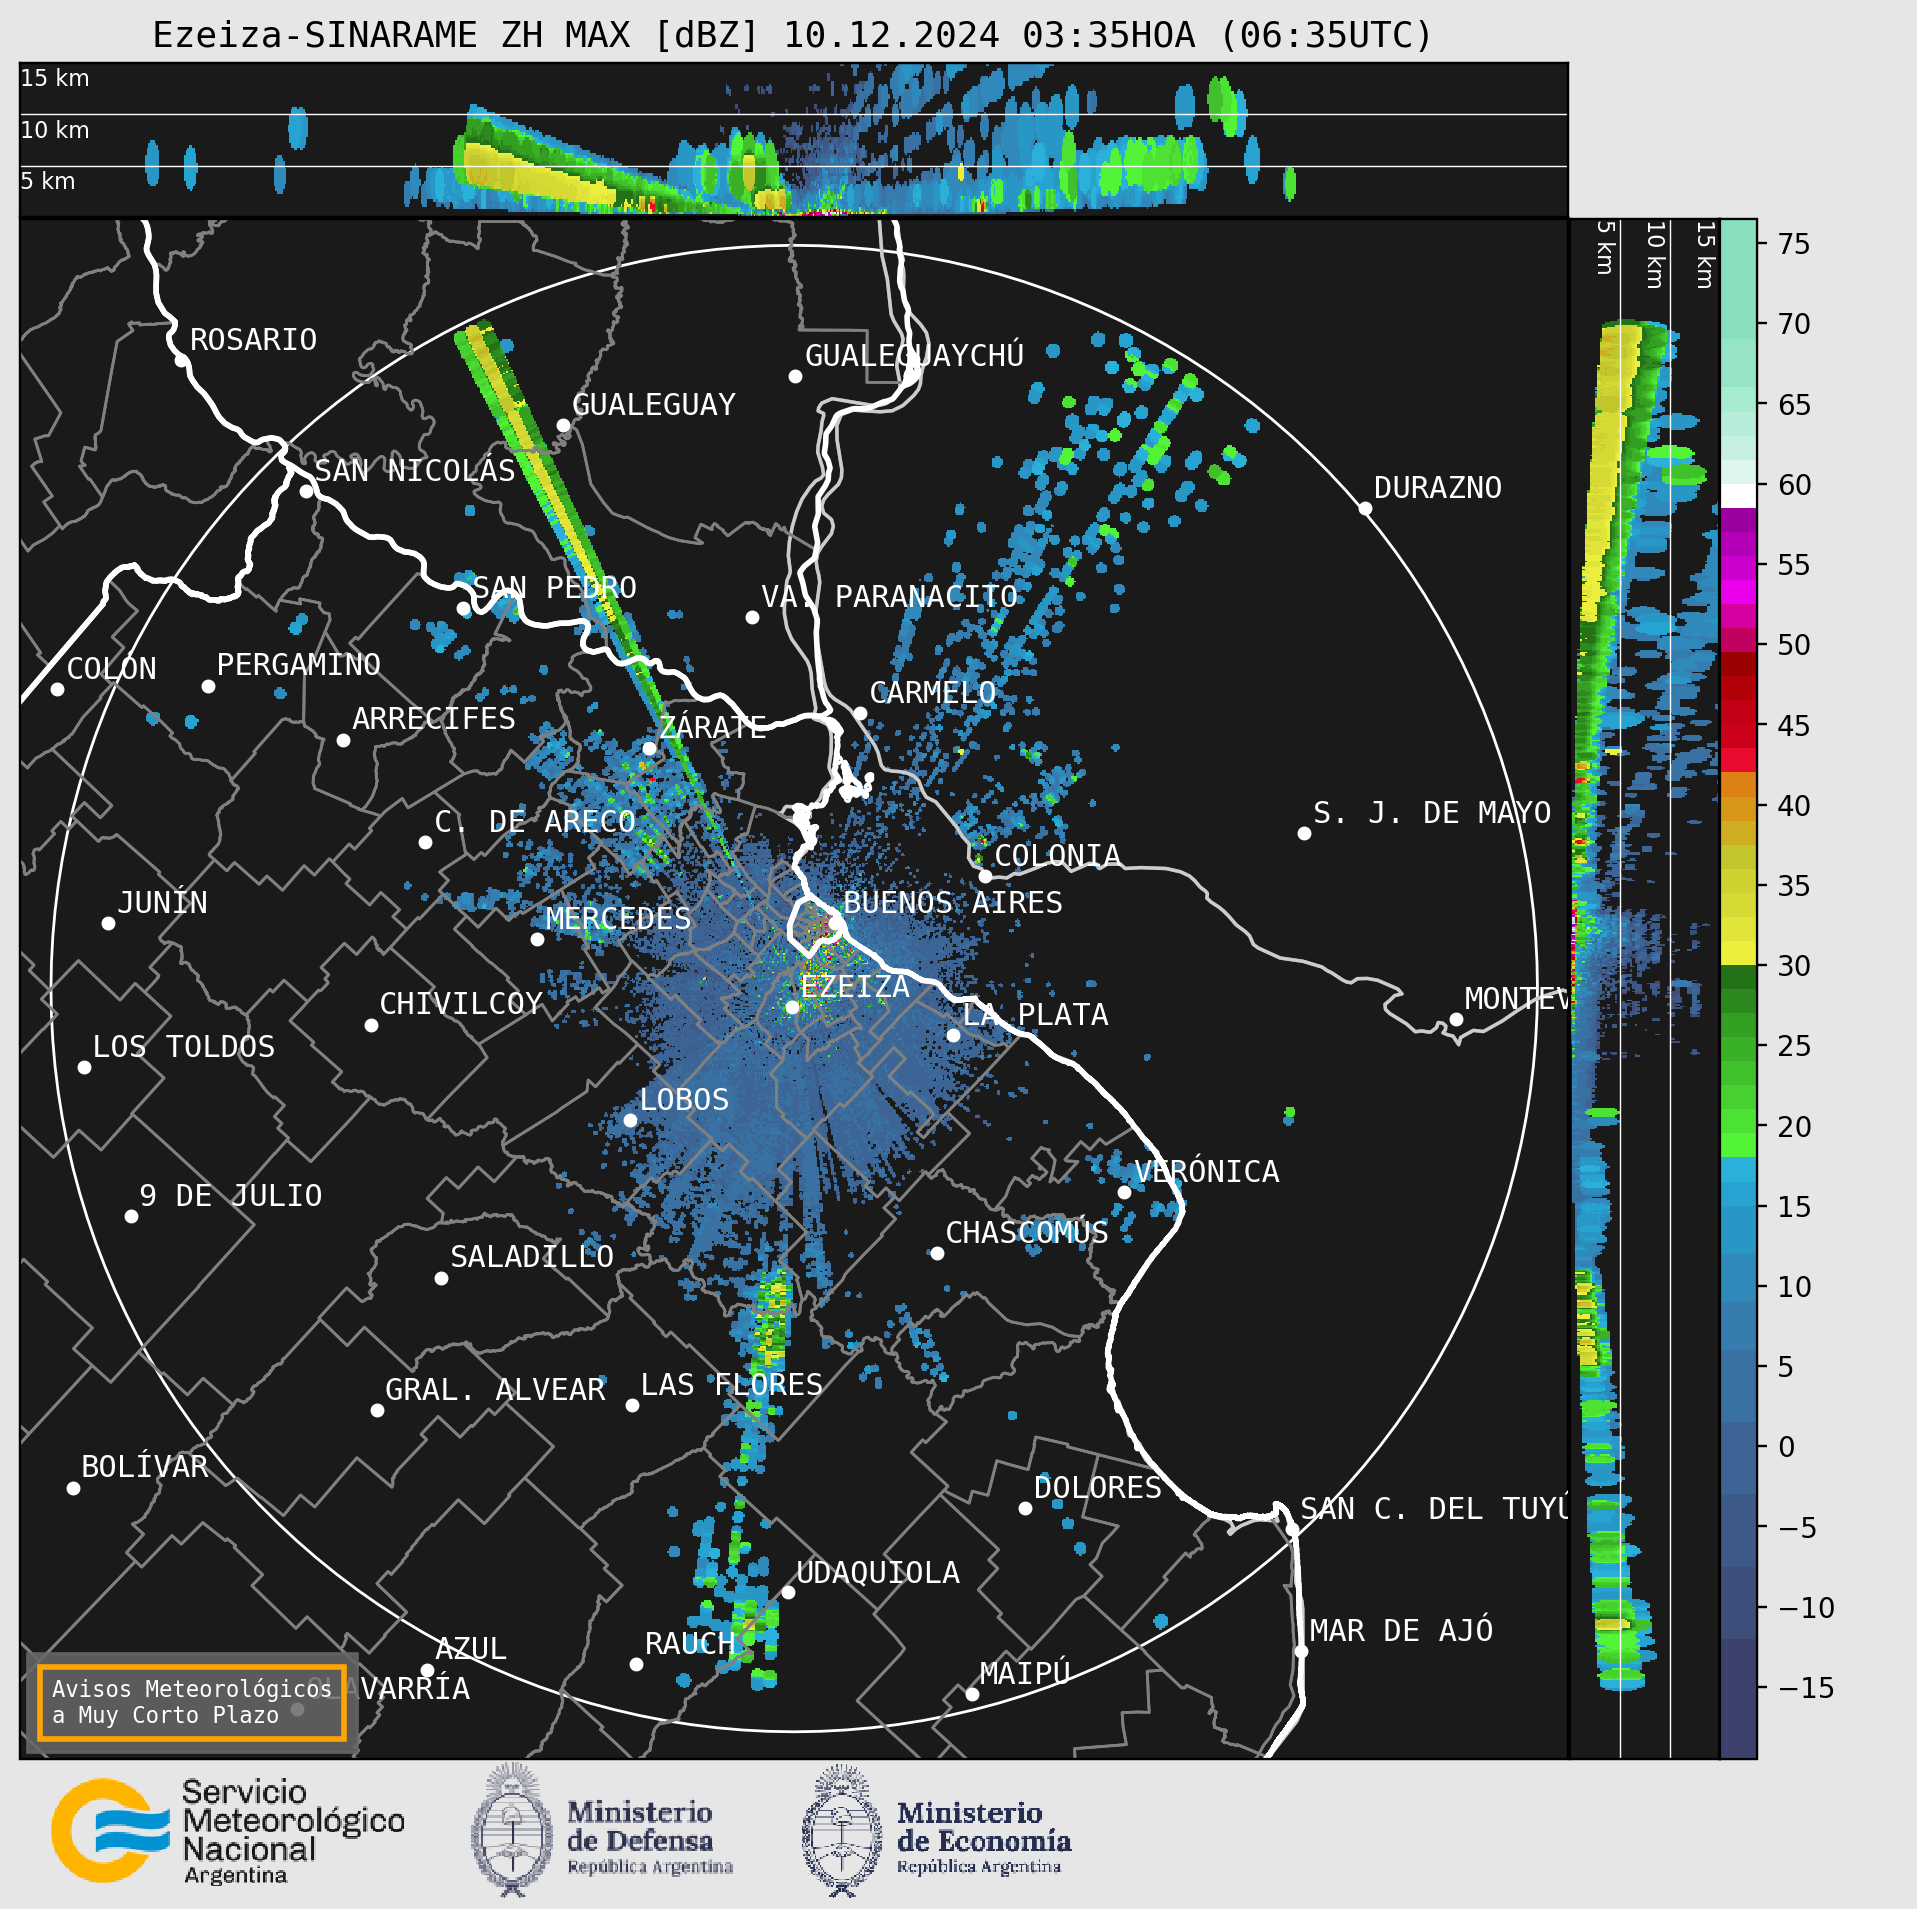The width and height of the screenshot is (1917, 1909).
Task: Click the C. DE ARECO label
Action: 534,822
